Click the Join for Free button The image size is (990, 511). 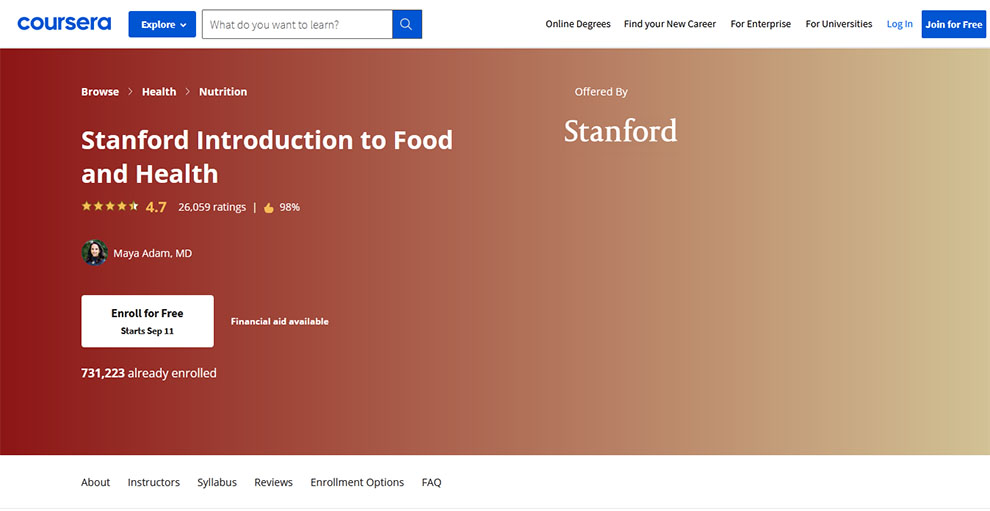[953, 24]
